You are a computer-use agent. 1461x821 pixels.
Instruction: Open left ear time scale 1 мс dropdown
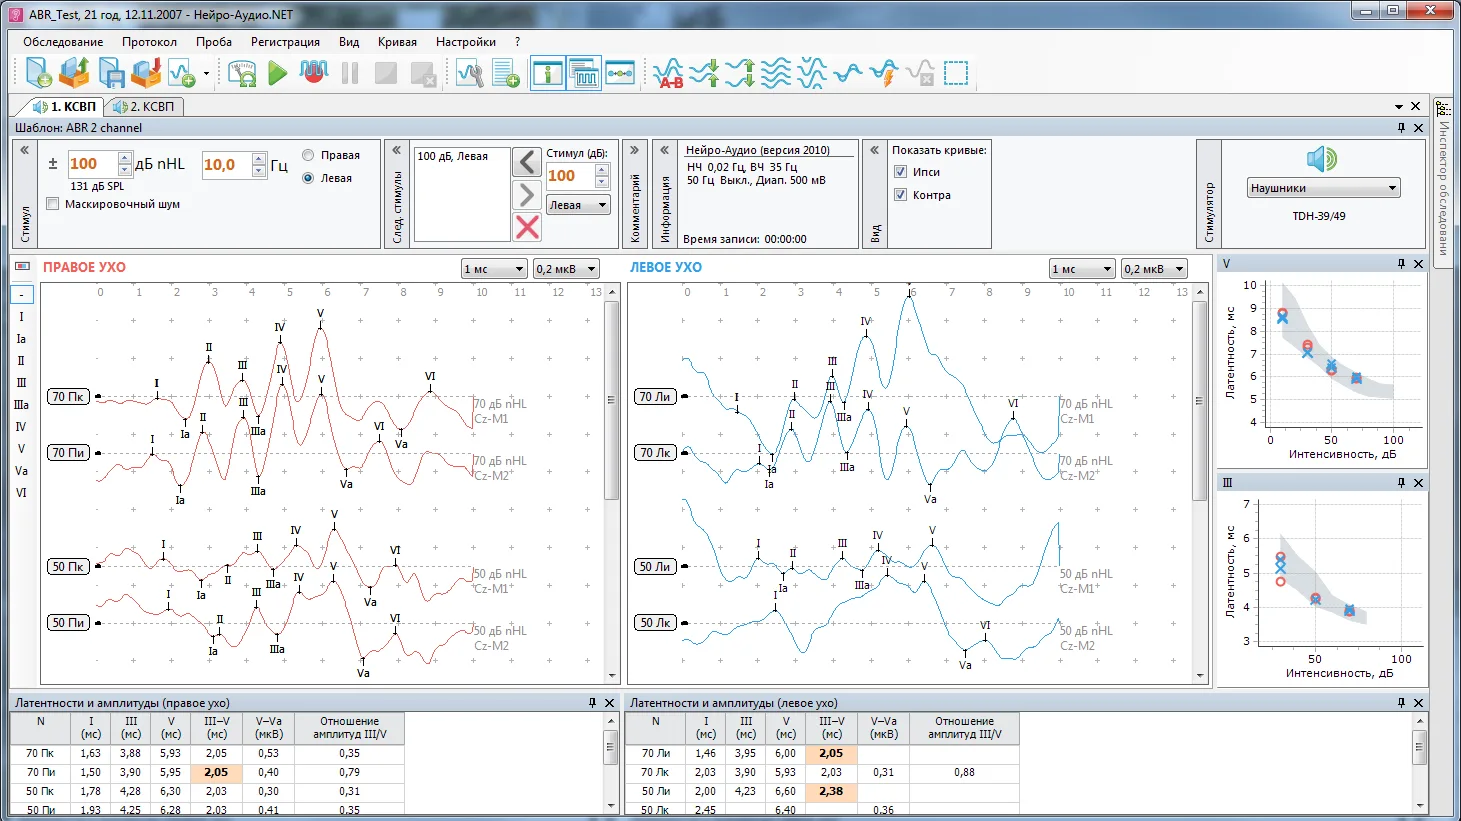(1082, 269)
